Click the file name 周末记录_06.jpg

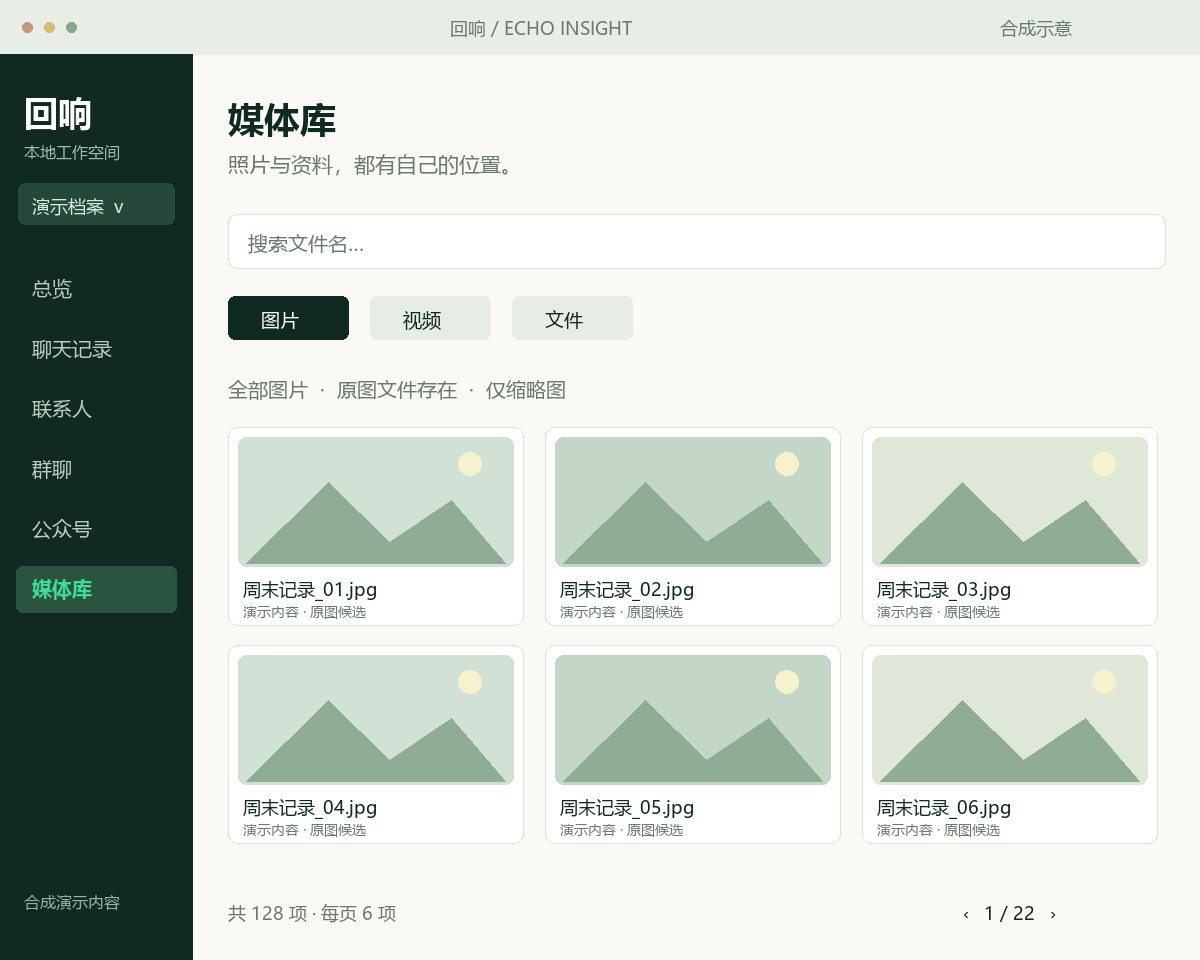pos(944,808)
